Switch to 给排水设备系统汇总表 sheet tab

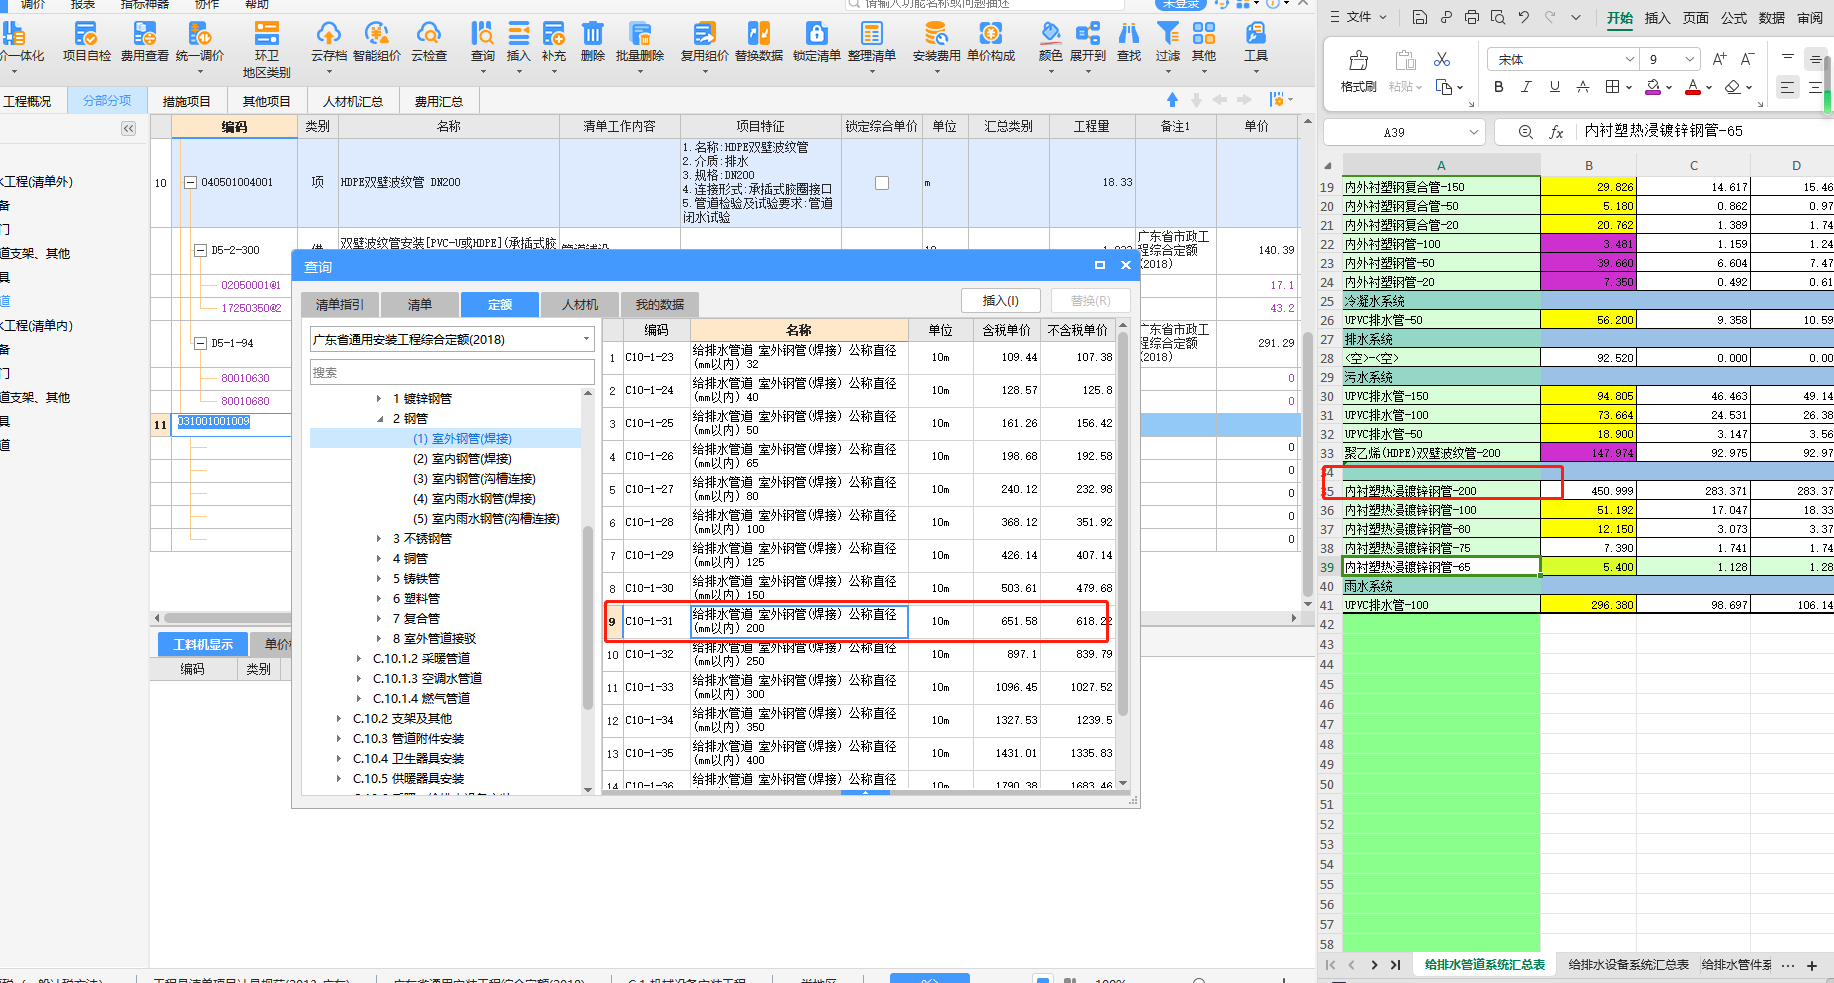(1628, 965)
